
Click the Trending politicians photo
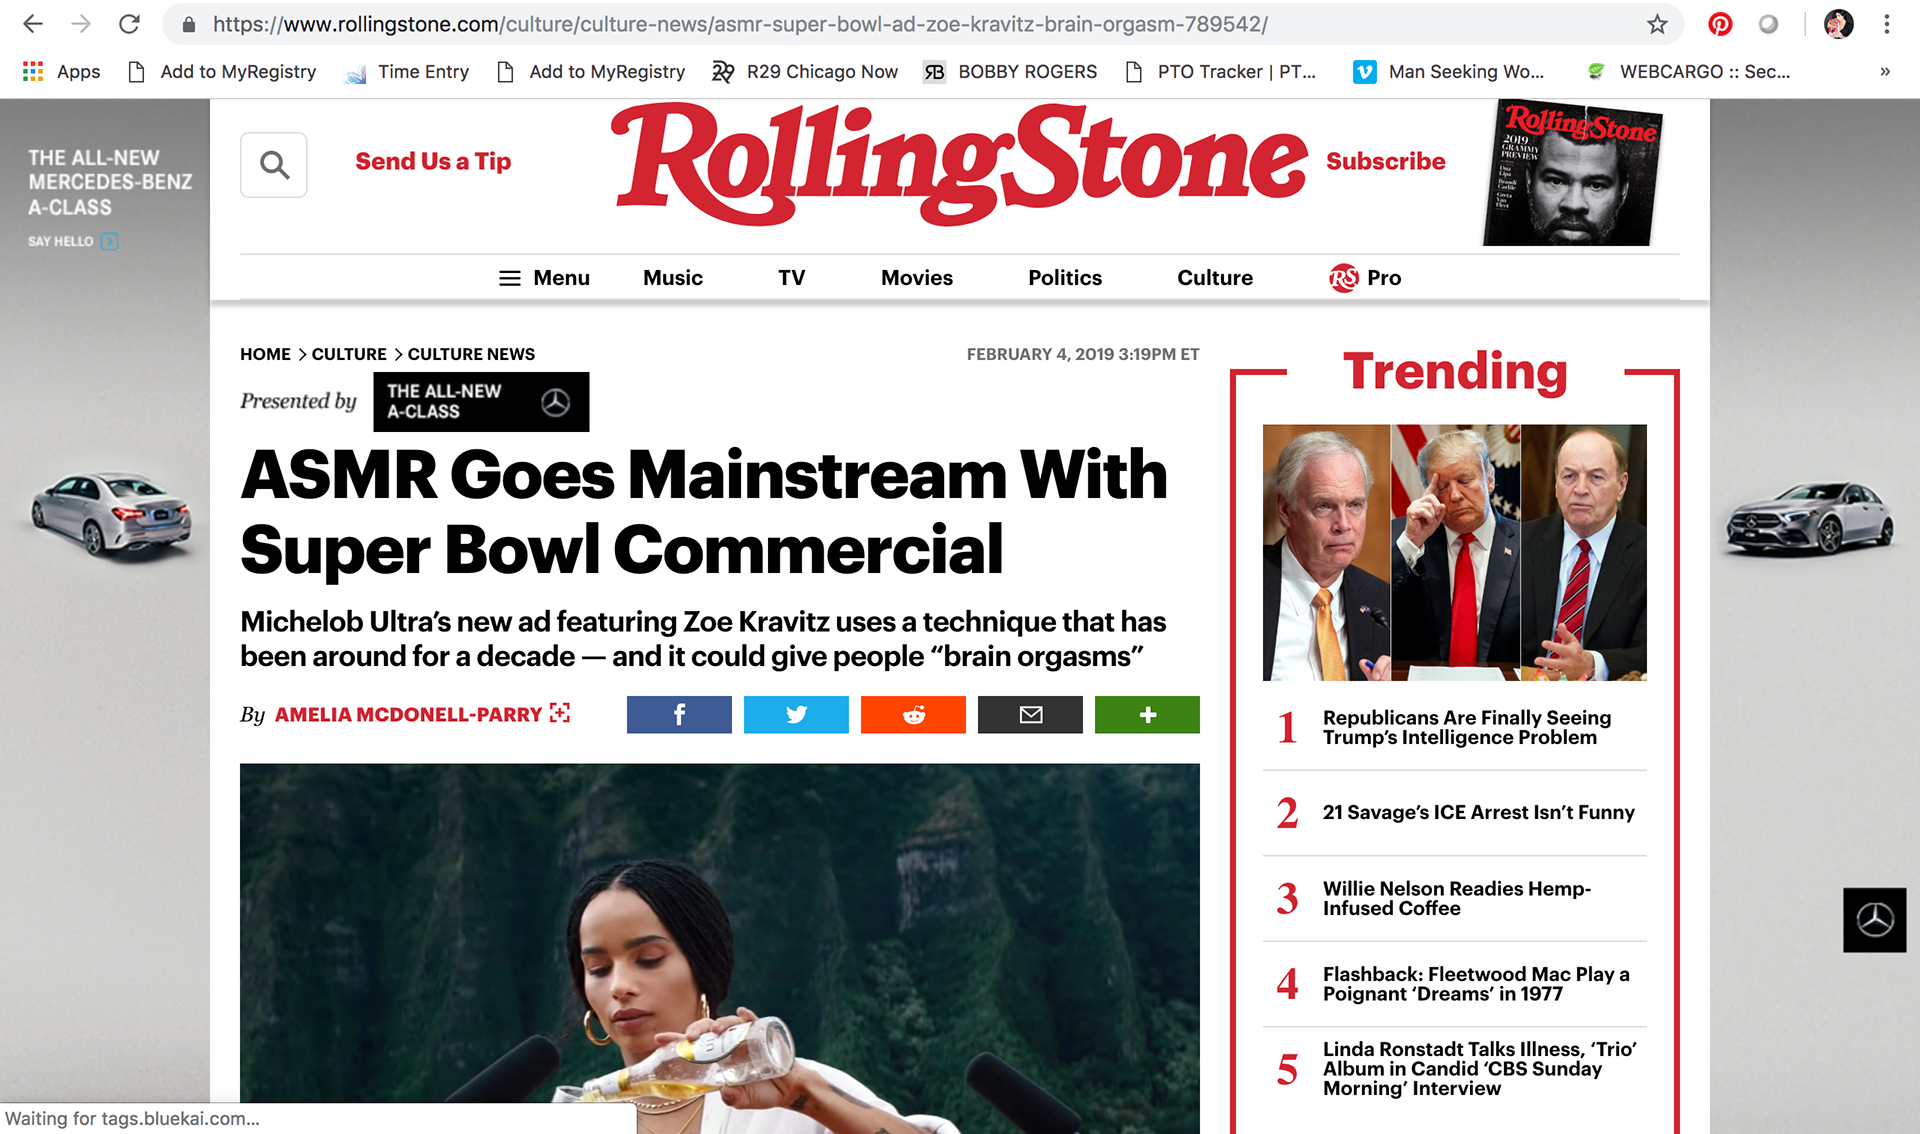[1455, 553]
